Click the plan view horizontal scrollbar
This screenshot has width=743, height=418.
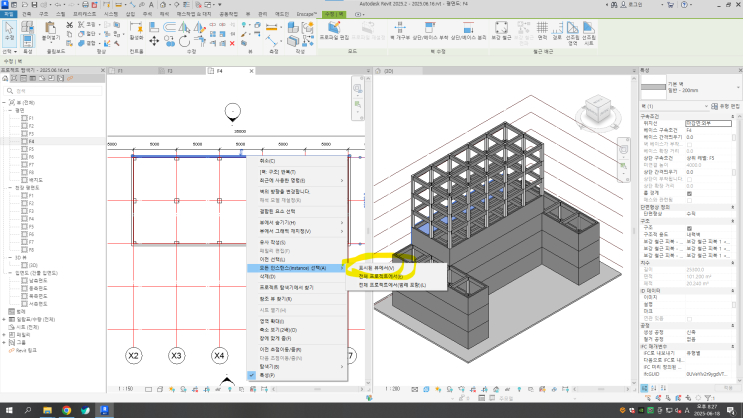pyautogui.click(x=317, y=389)
